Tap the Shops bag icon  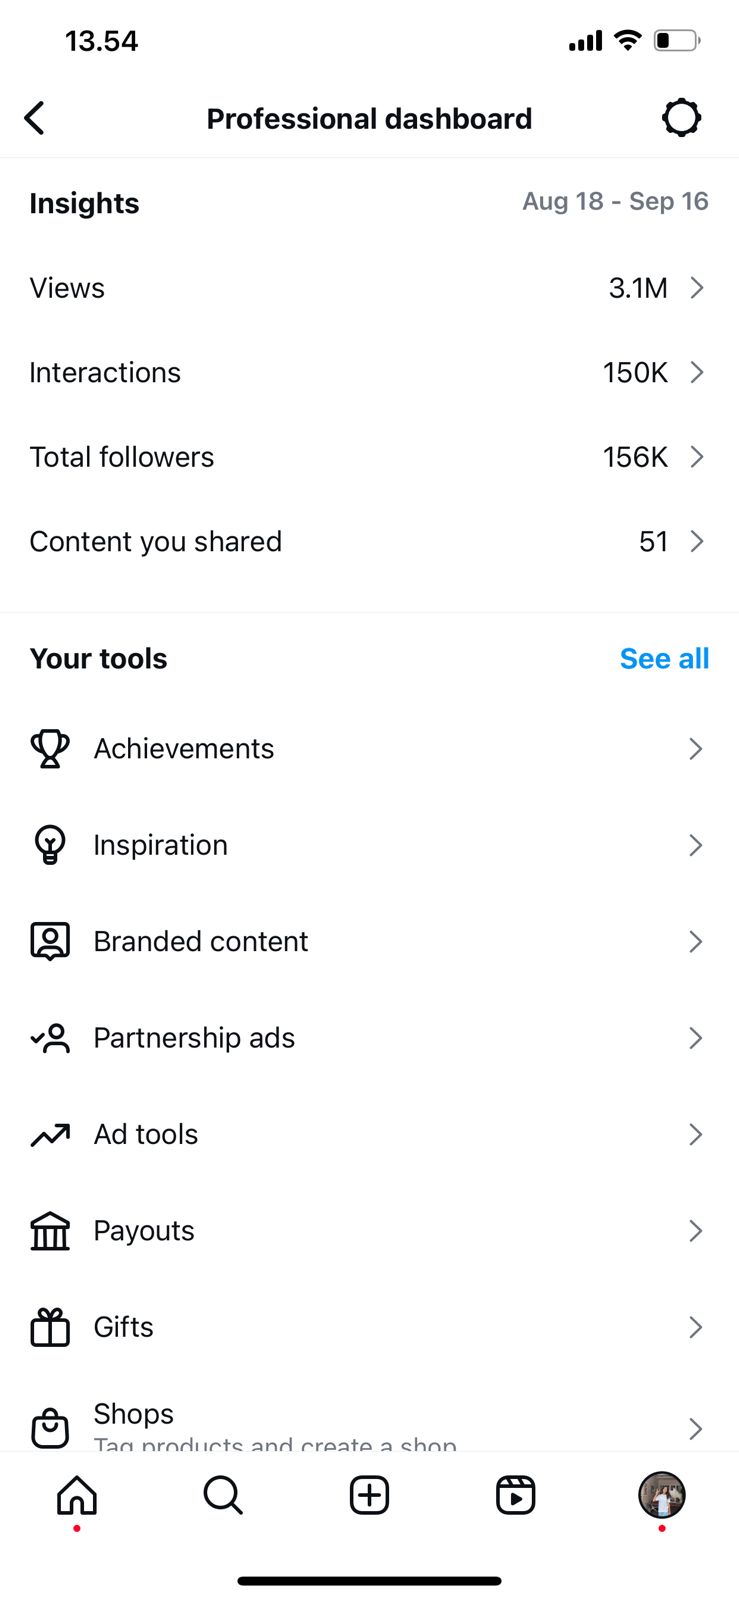pyautogui.click(x=50, y=1427)
